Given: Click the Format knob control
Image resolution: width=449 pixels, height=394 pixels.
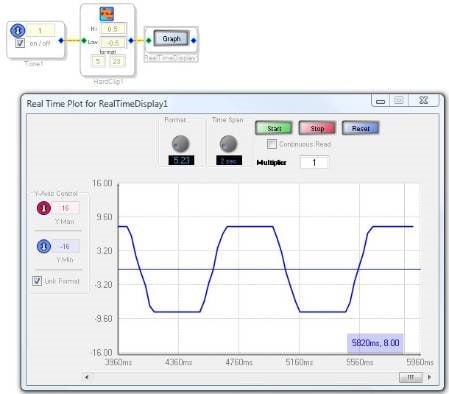Looking at the screenshot, I should tap(180, 144).
